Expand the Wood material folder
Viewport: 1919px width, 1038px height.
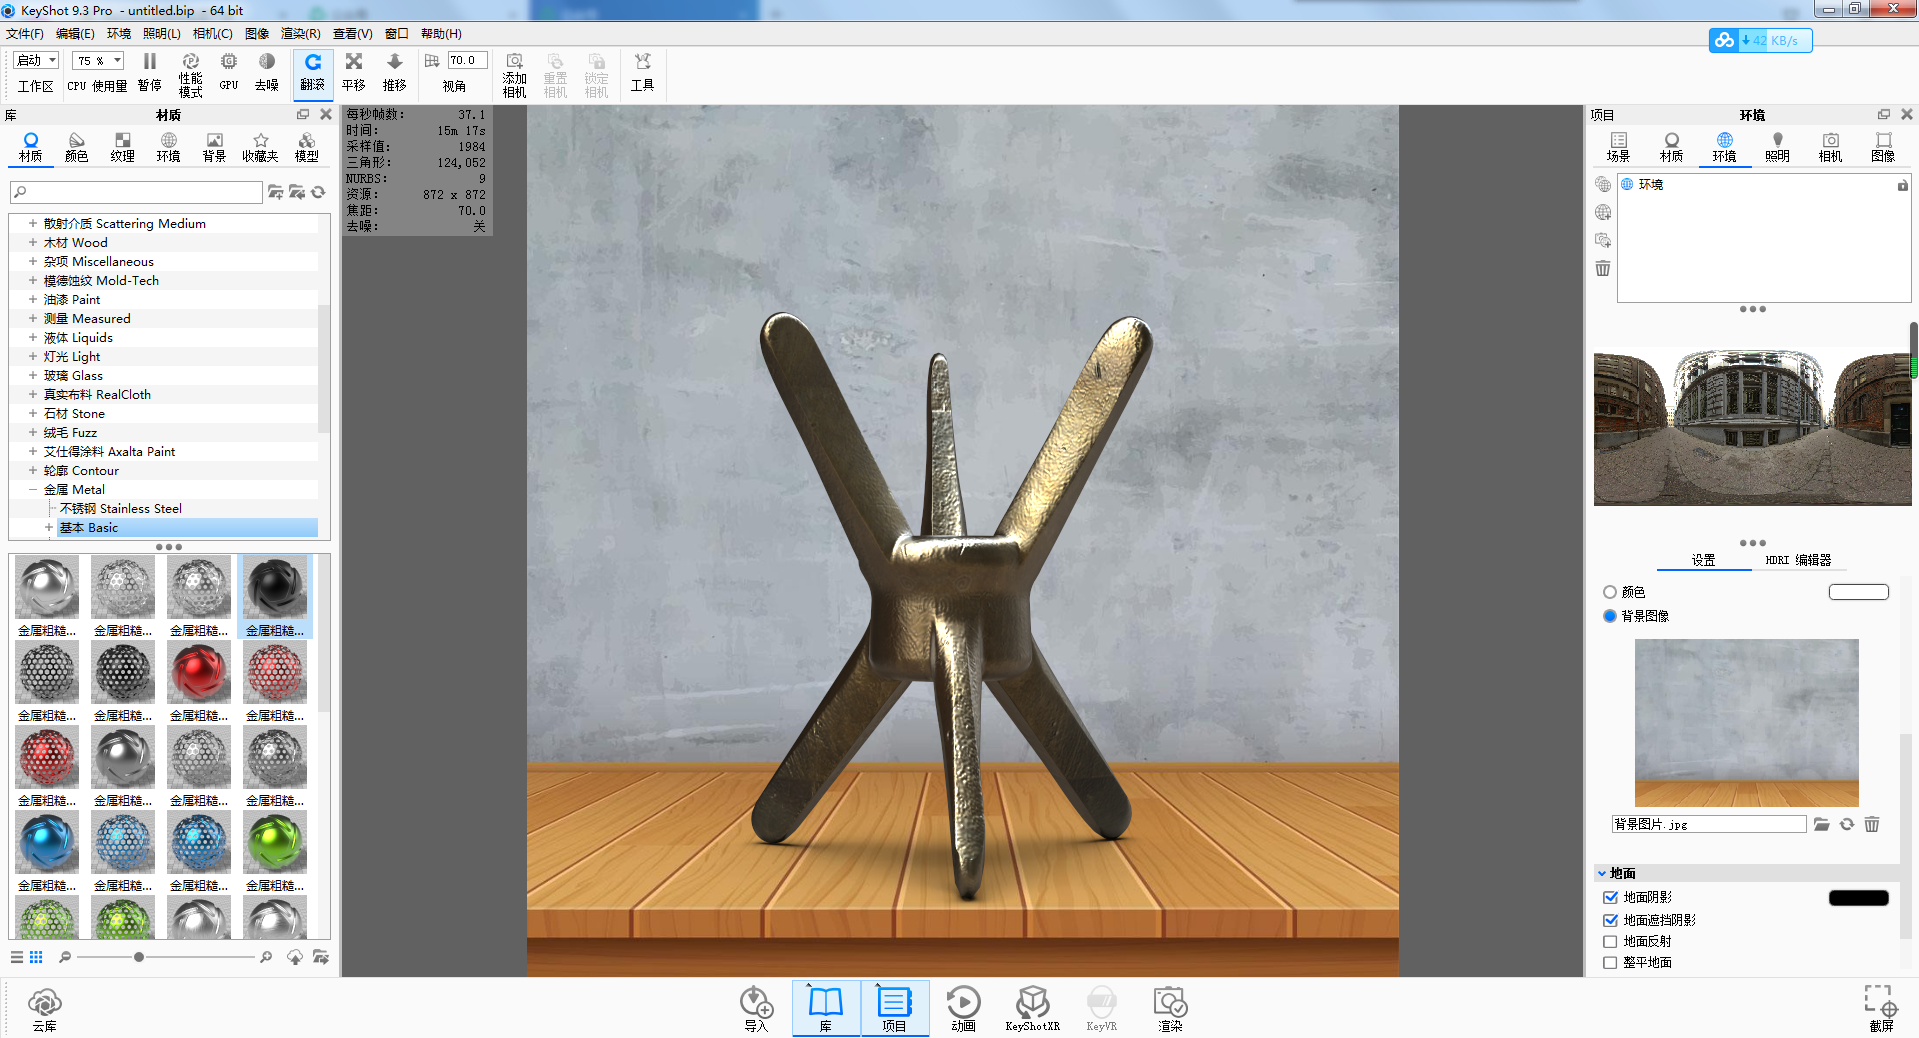[33, 243]
